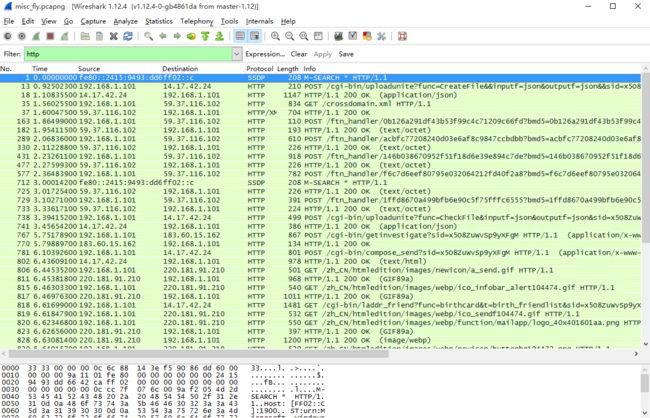Click the filter field containing http
This screenshot has width=650, height=418.
(128, 54)
